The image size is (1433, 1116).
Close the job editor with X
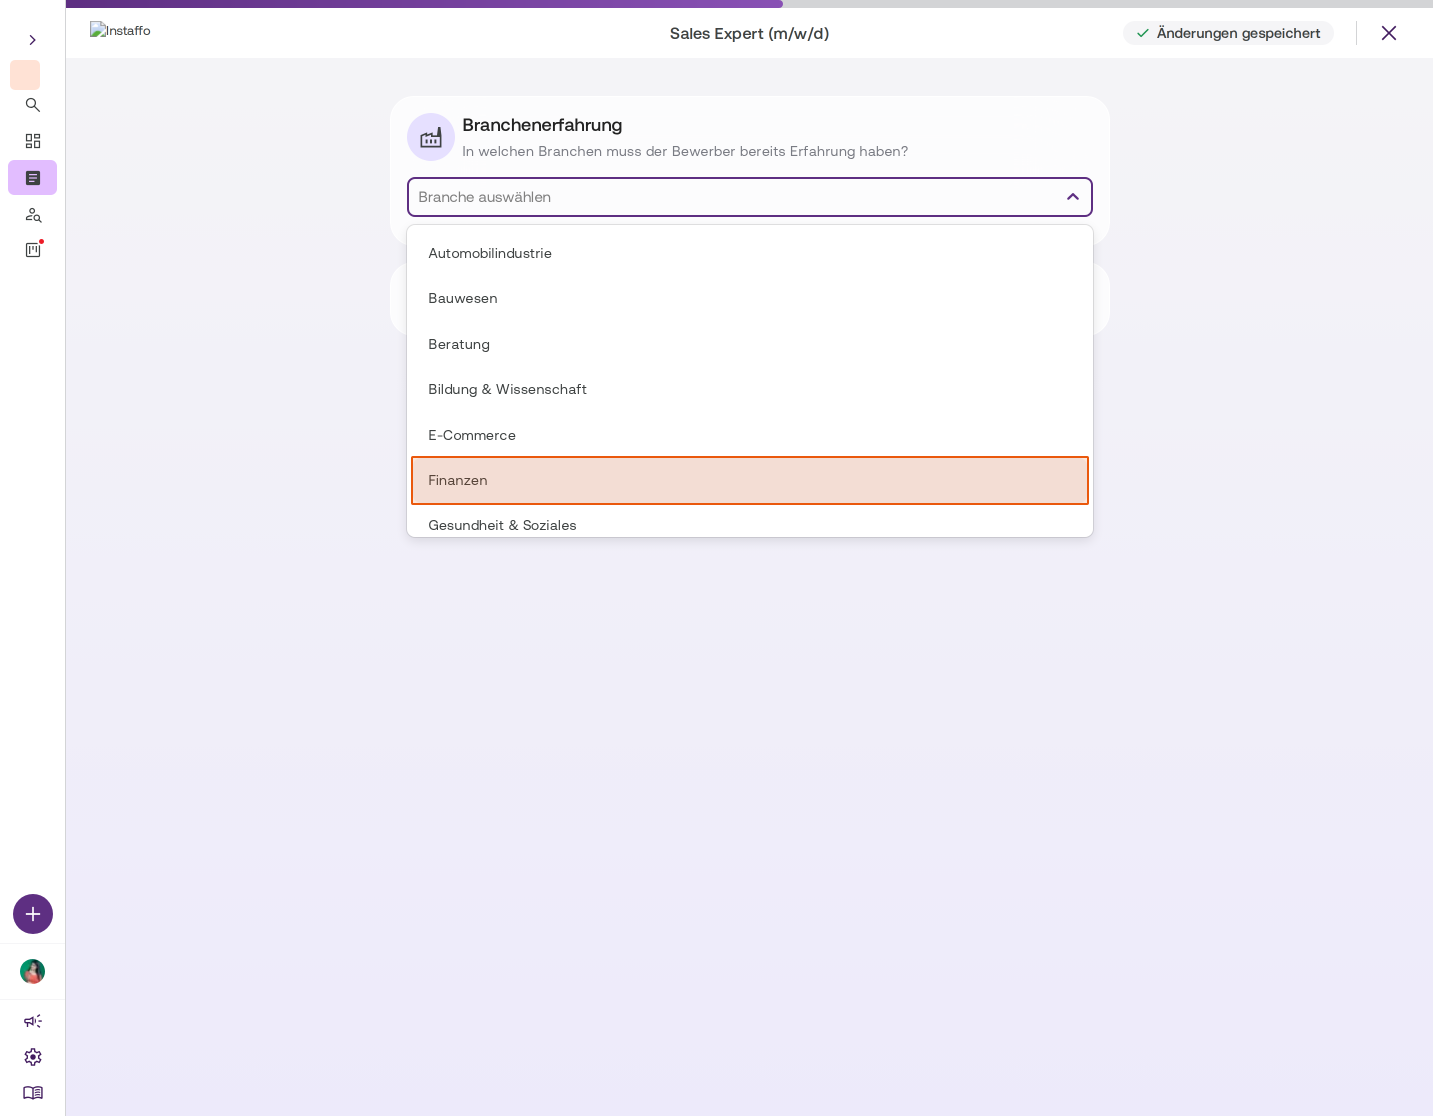pyautogui.click(x=1389, y=33)
